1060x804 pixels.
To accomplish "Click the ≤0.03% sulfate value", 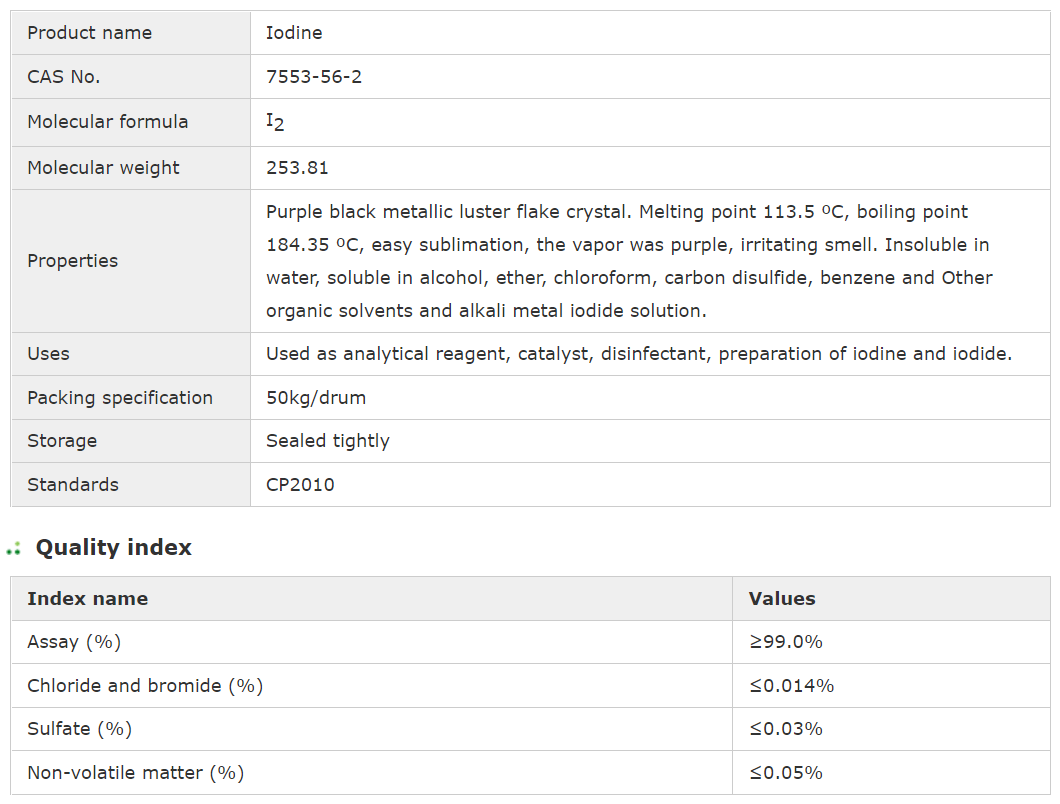I will pyautogui.click(x=785, y=729).
